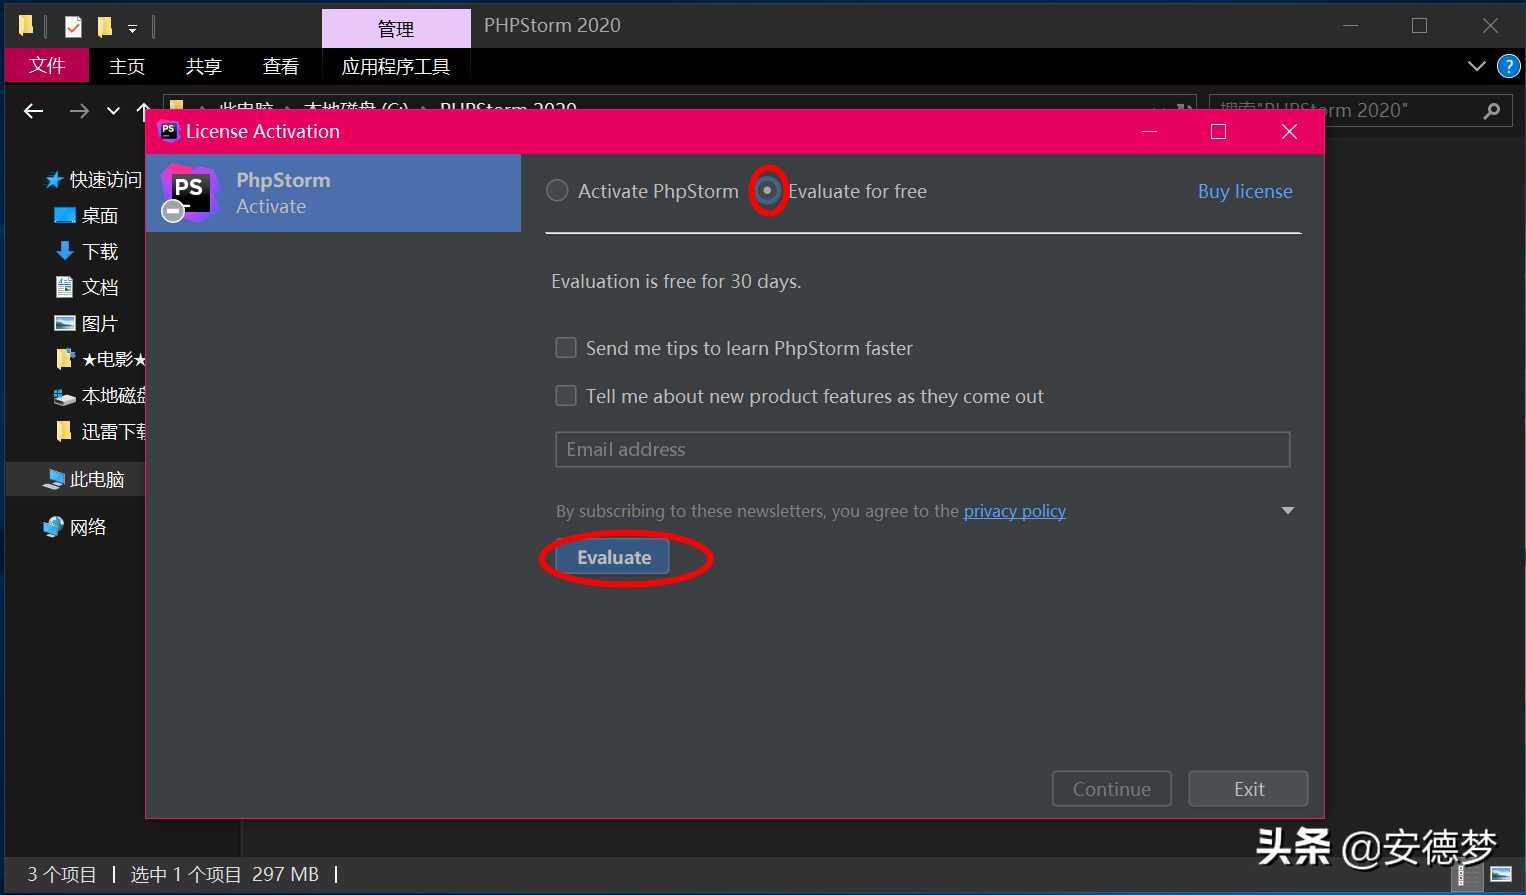Expand the newsletter details disclosure arrow
1526x895 pixels.
click(1288, 511)
